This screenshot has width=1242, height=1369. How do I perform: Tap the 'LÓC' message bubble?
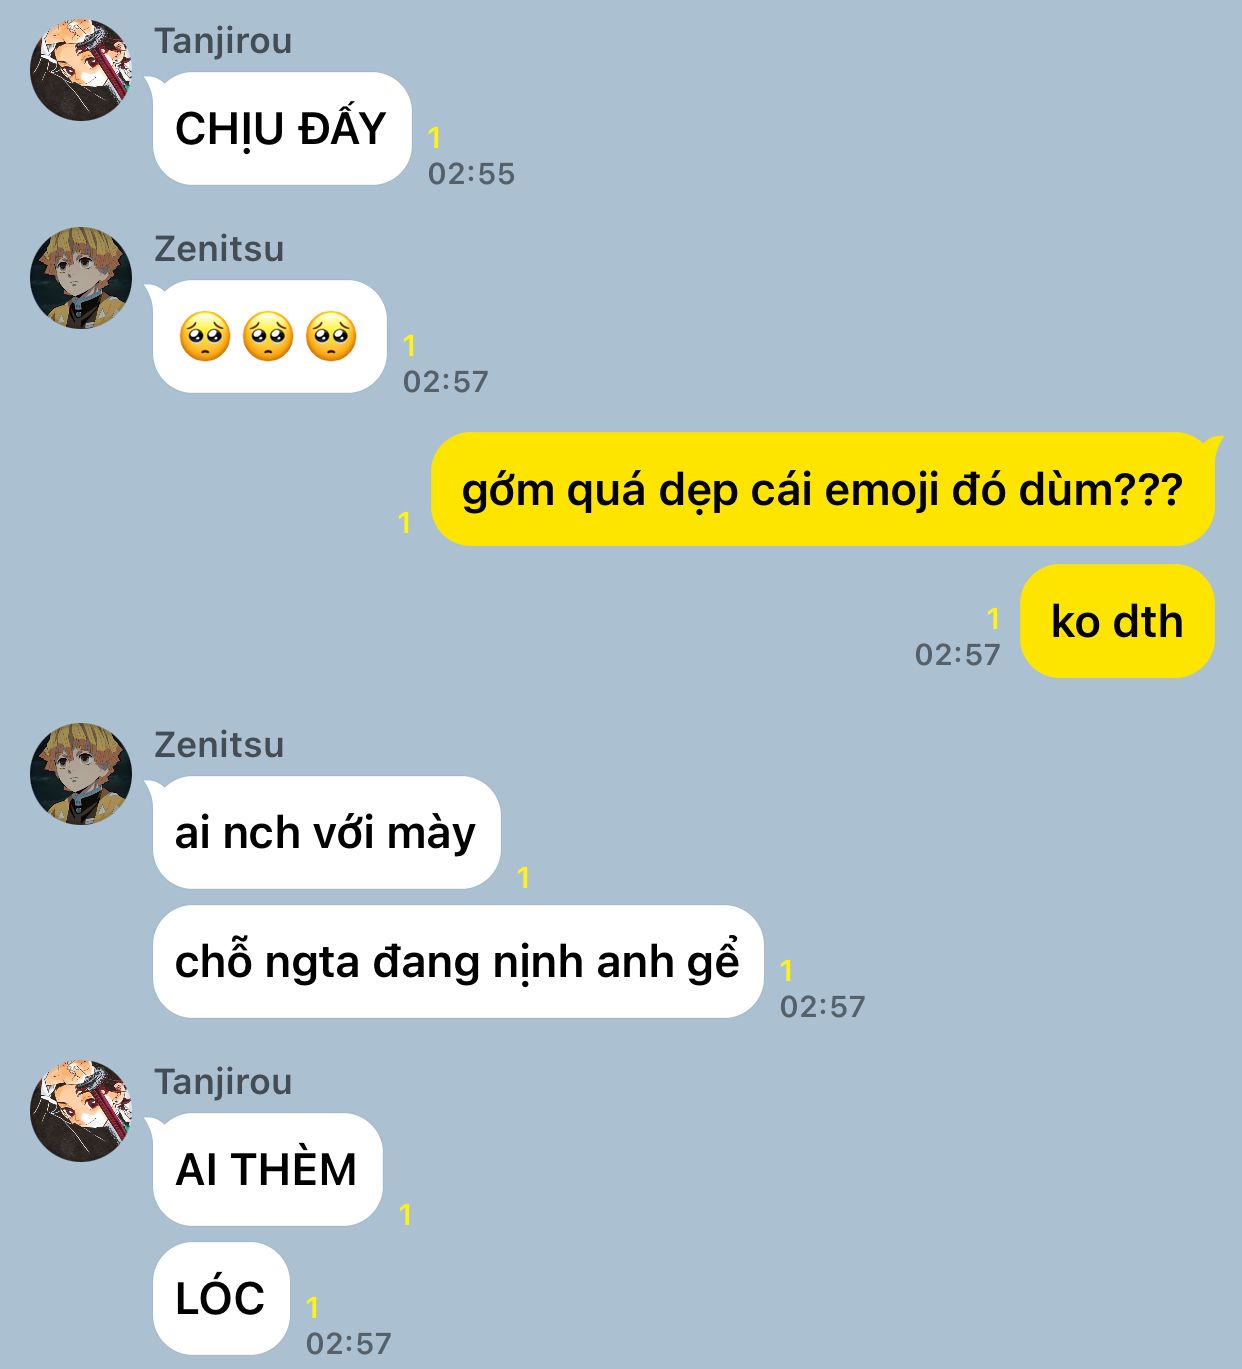(221, 1299)
